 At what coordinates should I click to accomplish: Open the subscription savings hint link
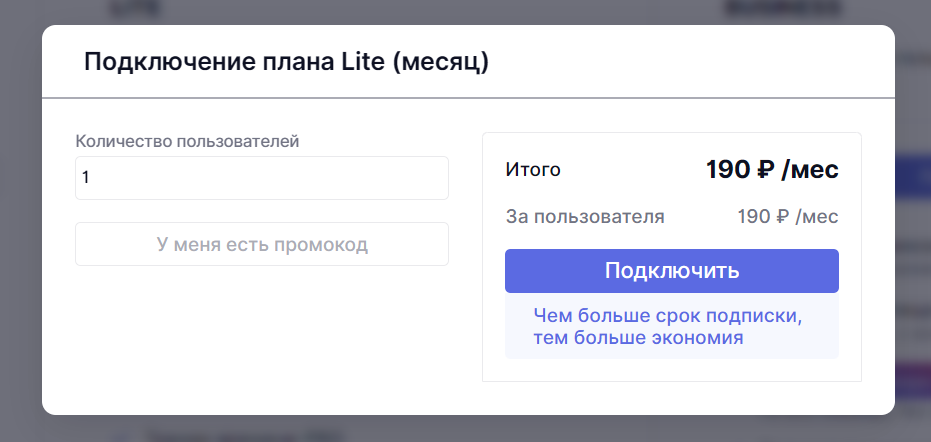pyautogui.click(x=668, y=327)
